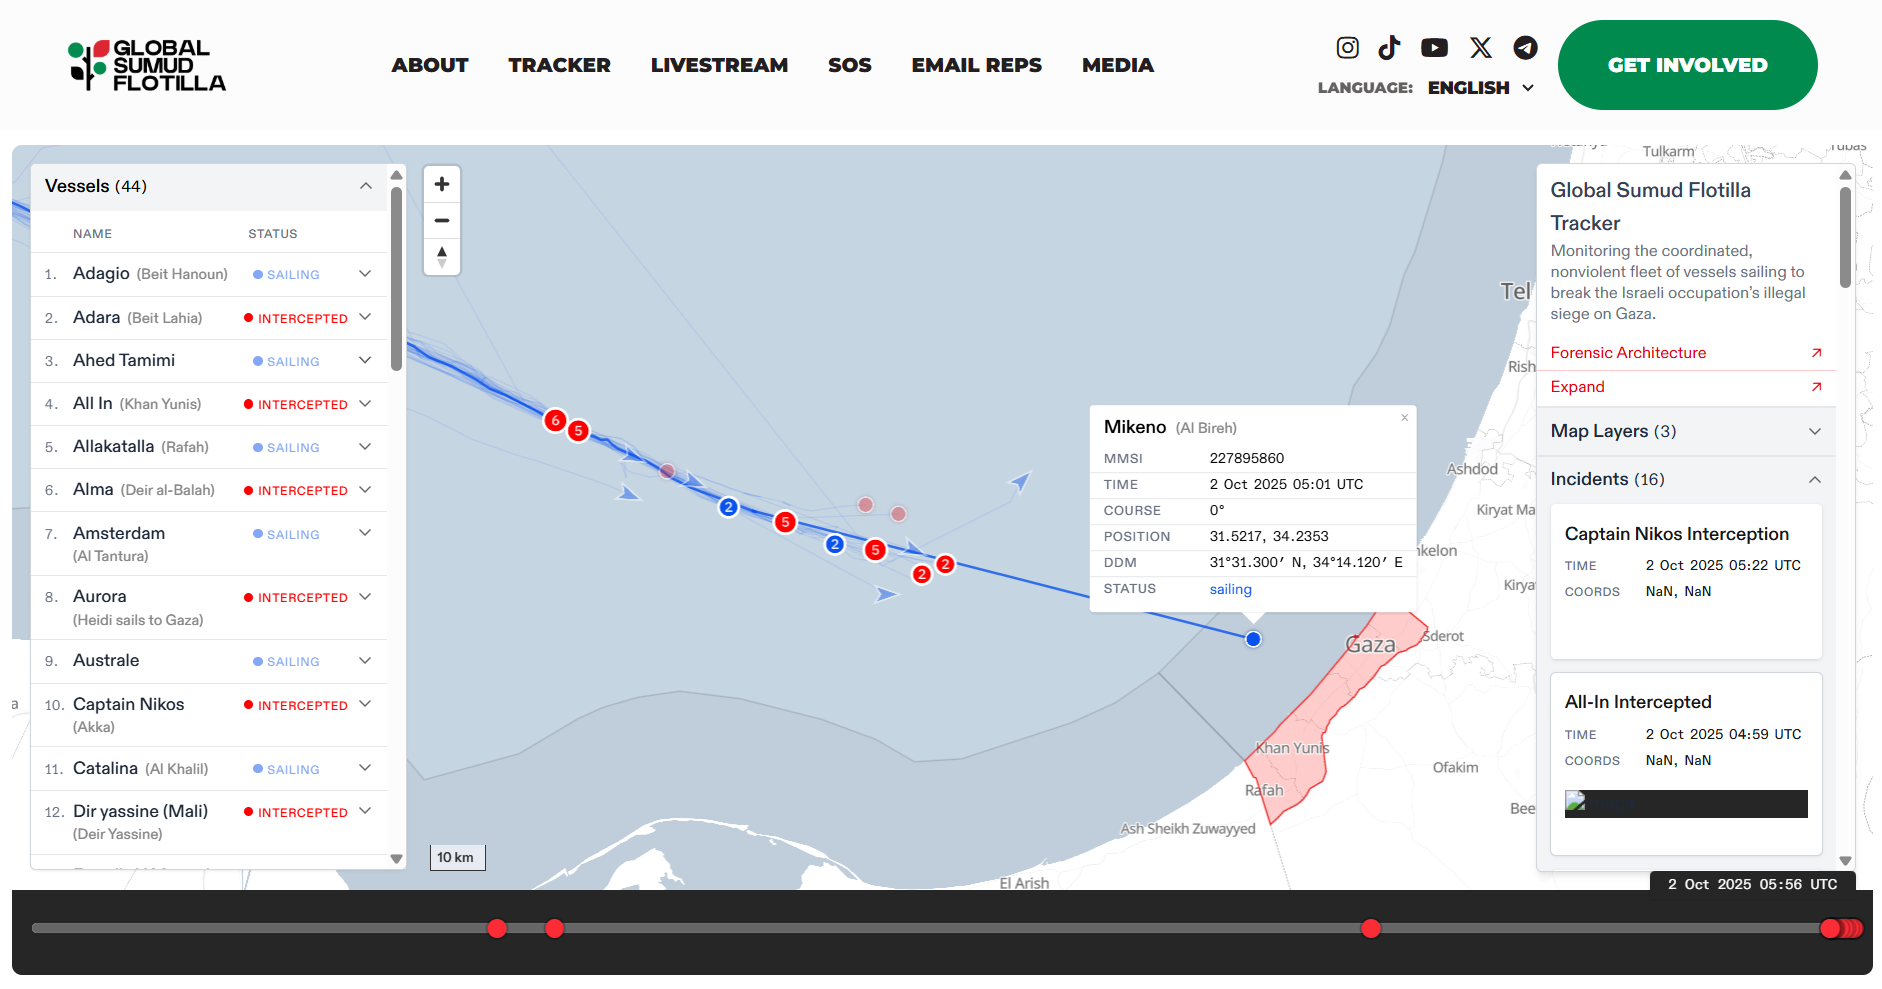
Task: Click the blue Mikeno vessel marker near Gaza
Action: pyautogui.click(x=1253, y=639)
